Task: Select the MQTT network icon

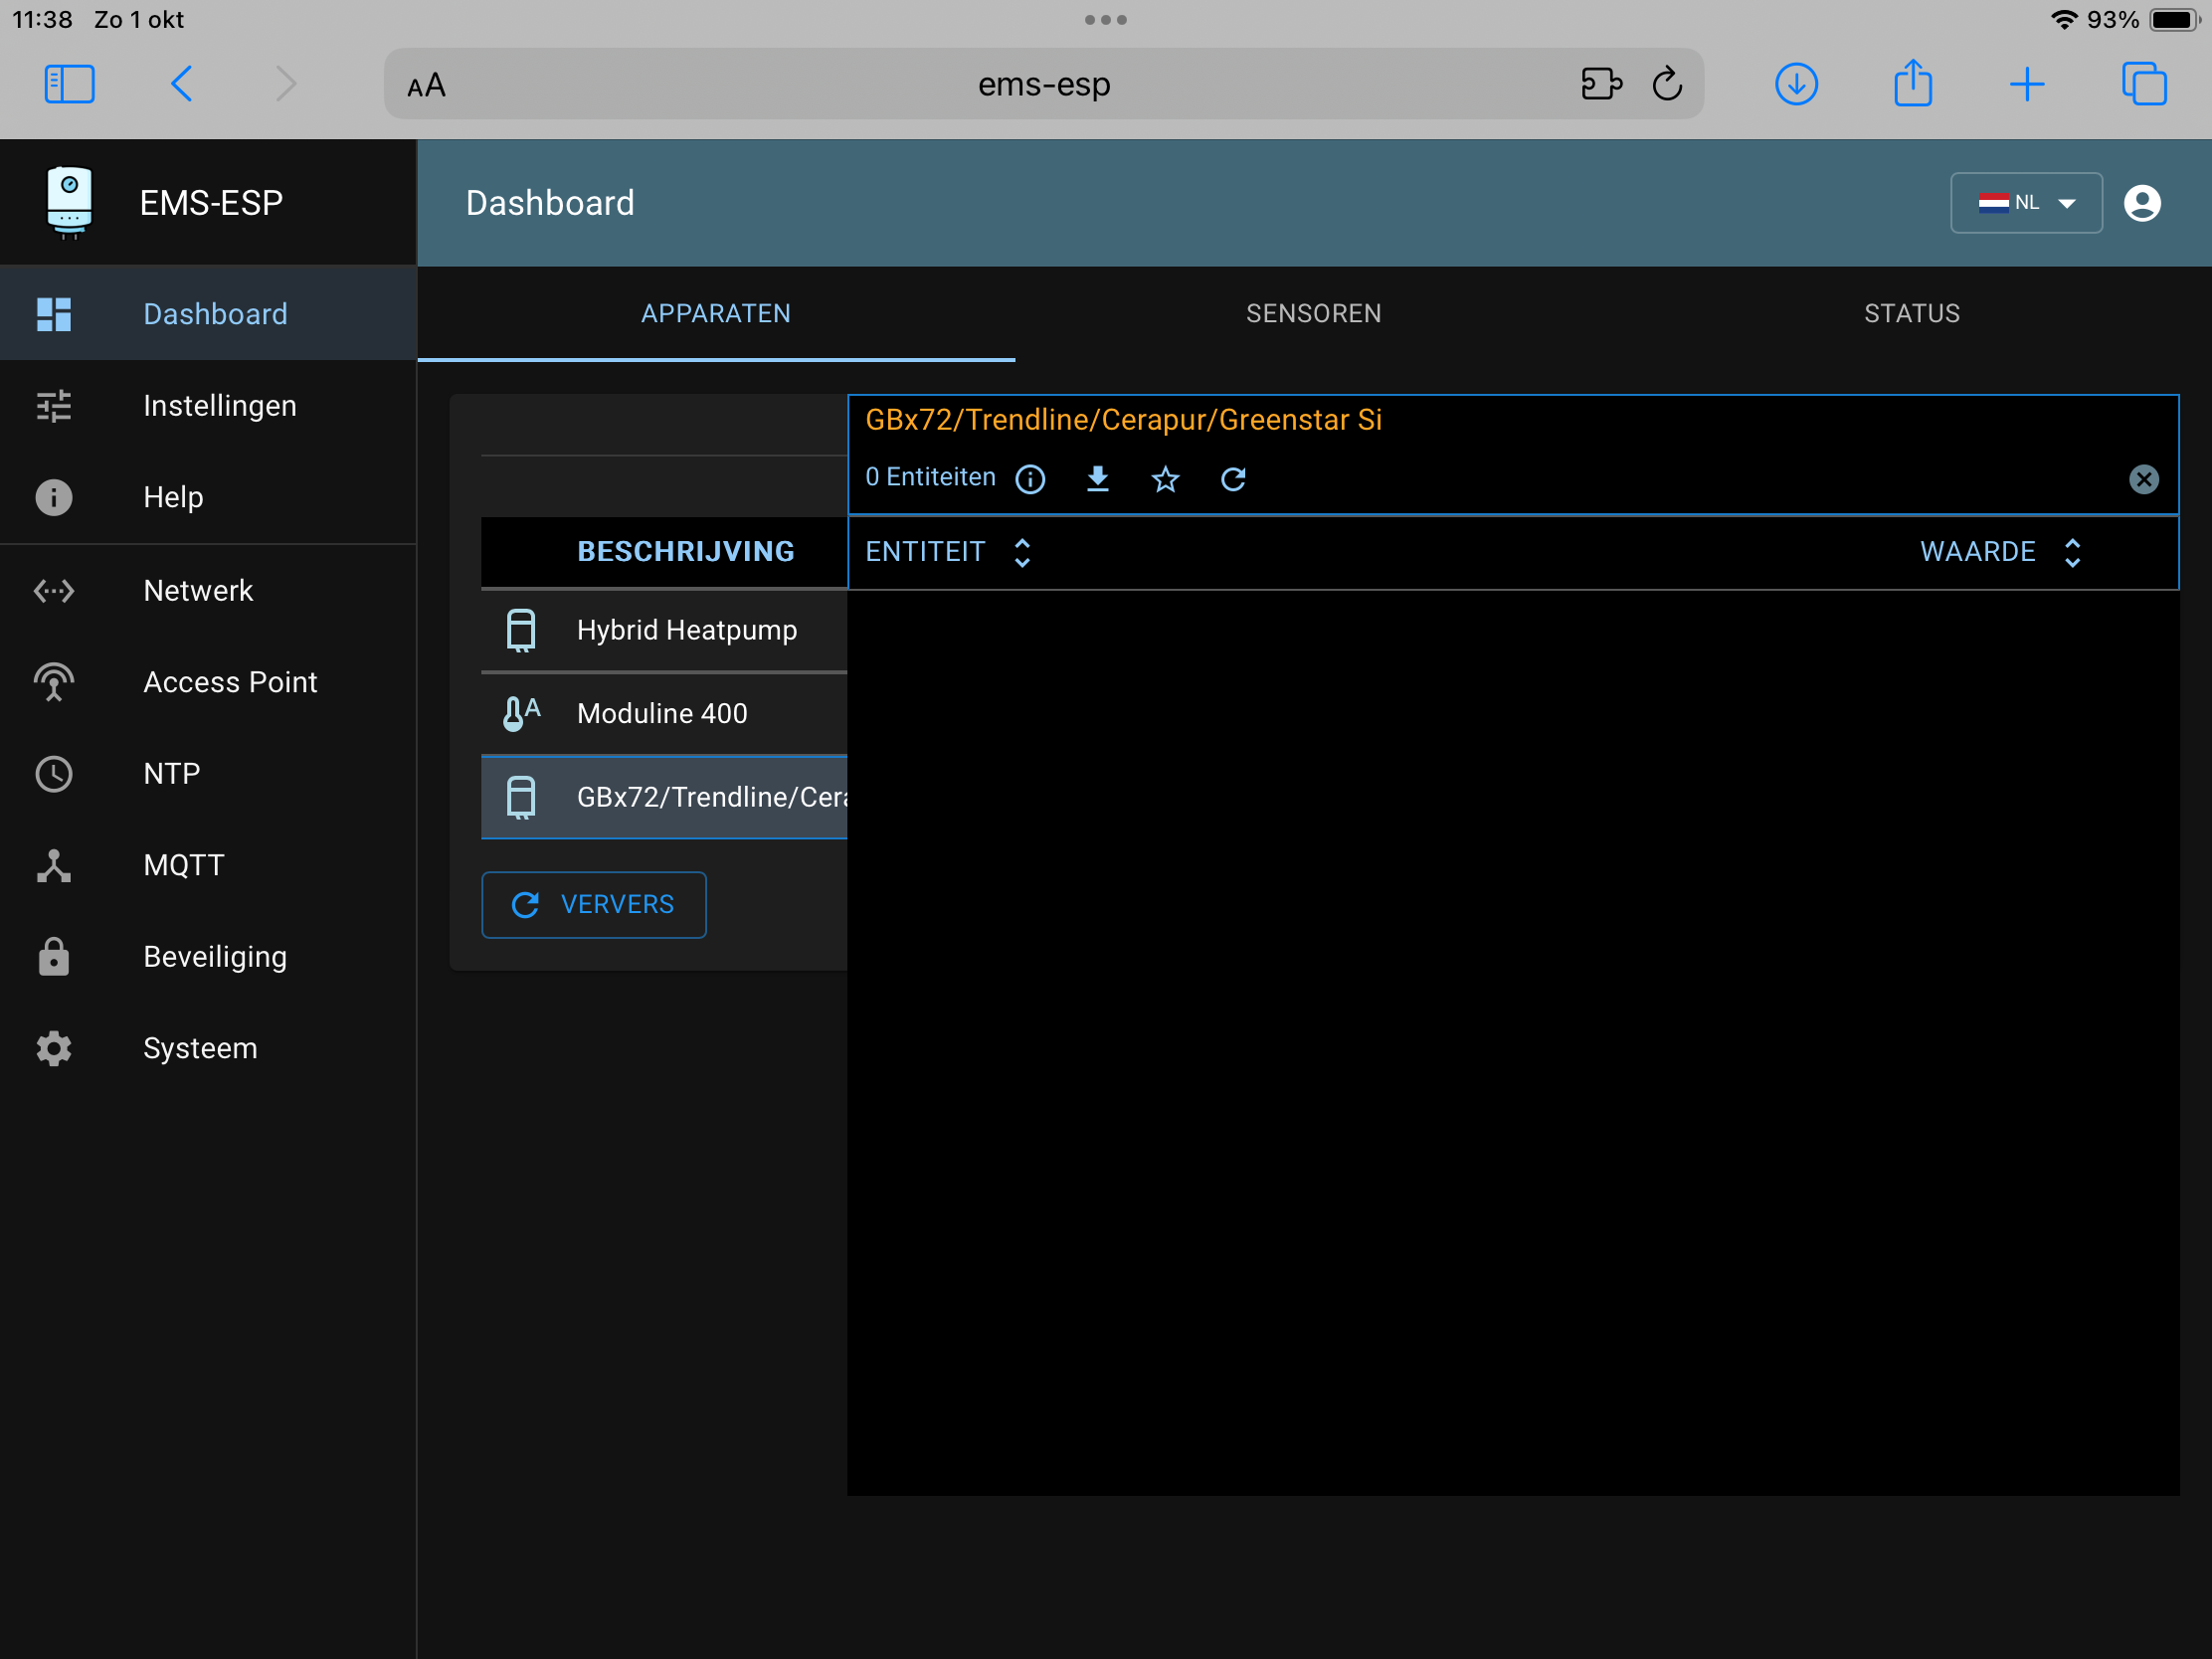Action: [52, 865]
